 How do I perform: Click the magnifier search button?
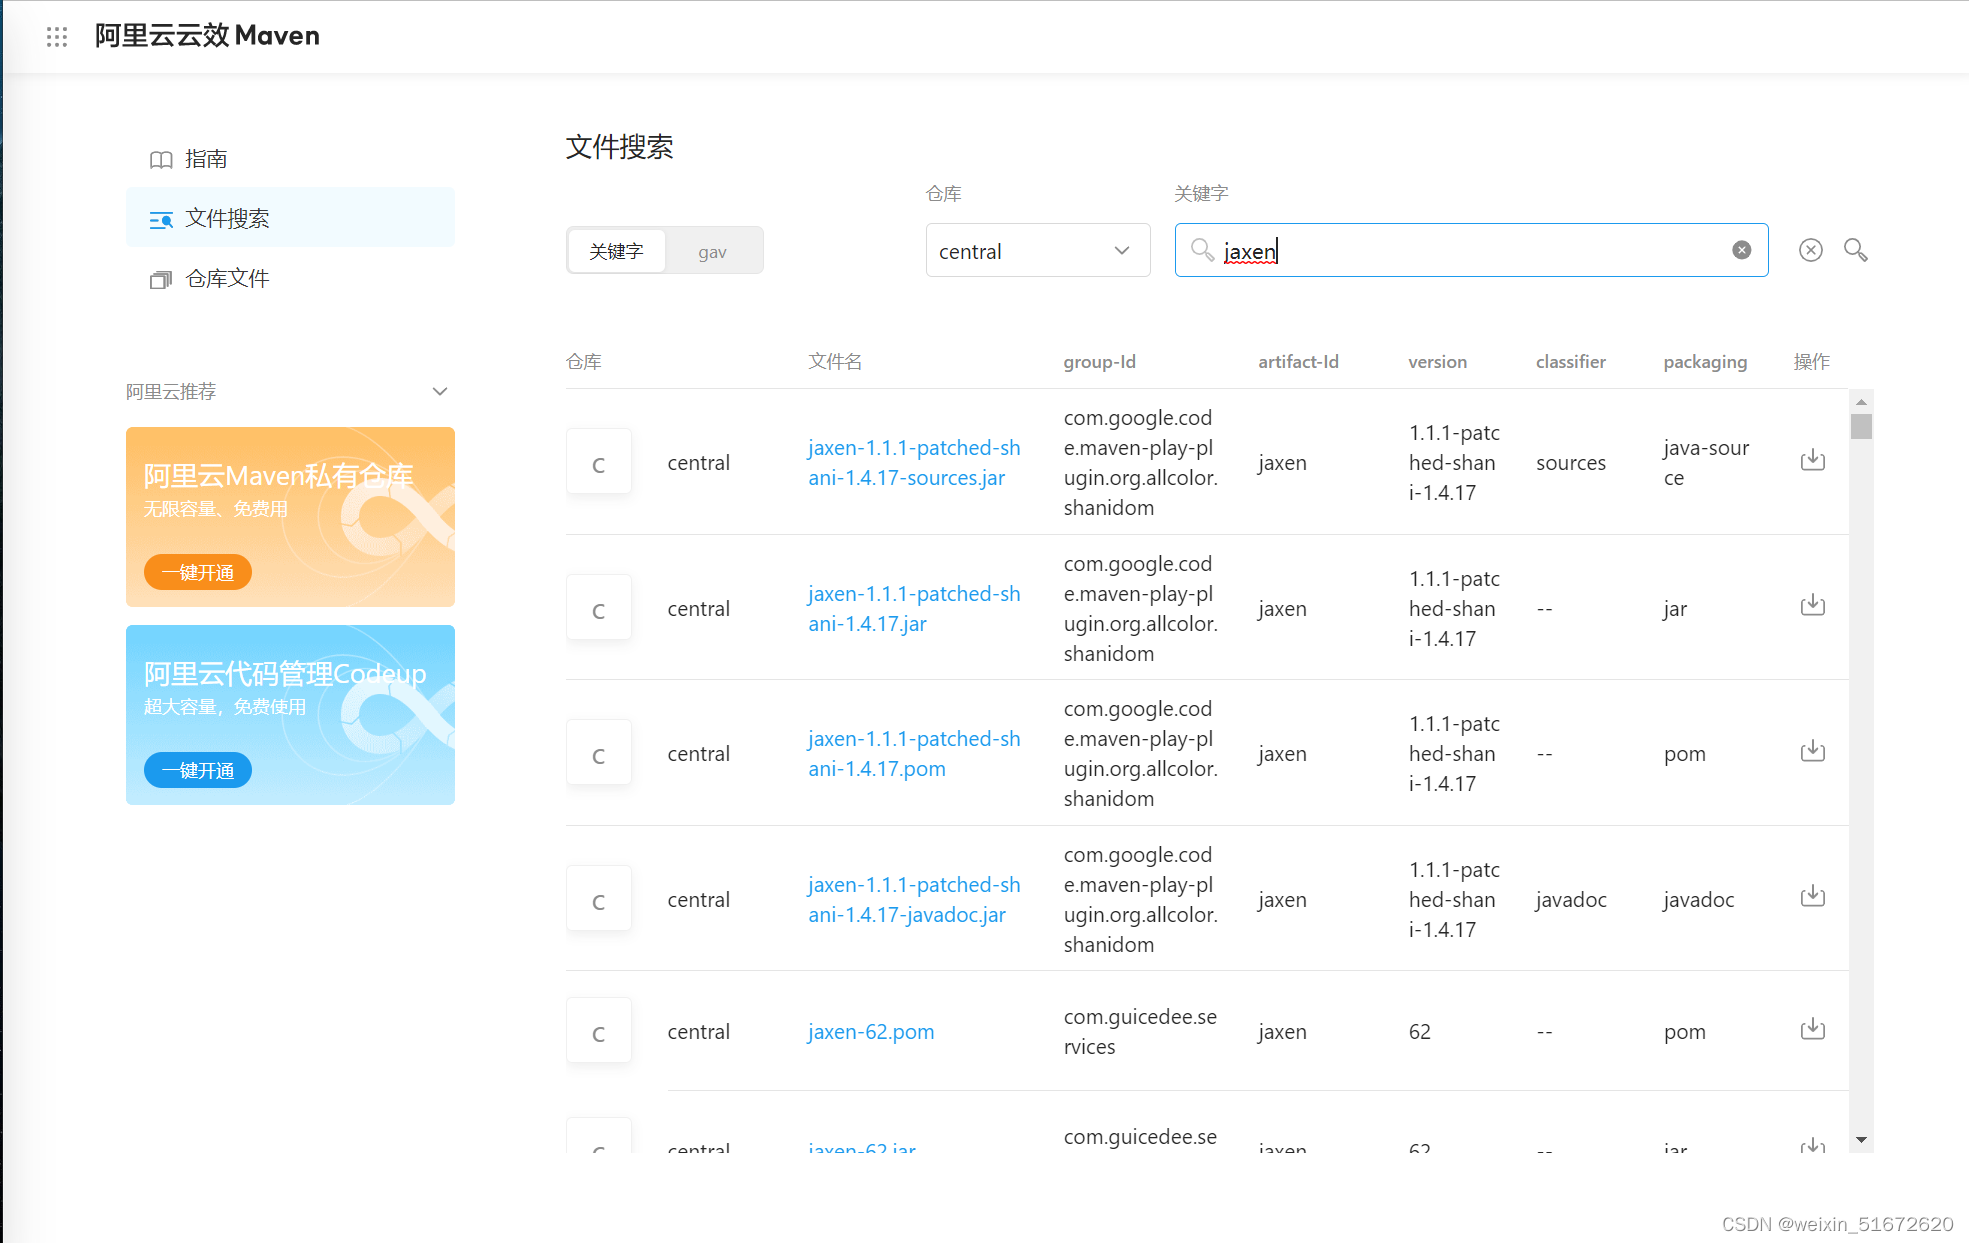point(1856,250)
